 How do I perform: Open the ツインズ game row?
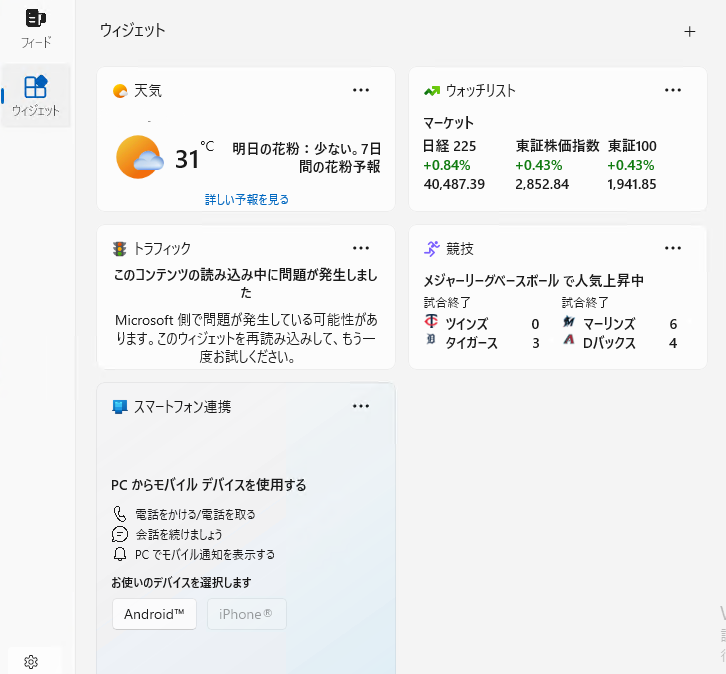(x=482, y=324)
